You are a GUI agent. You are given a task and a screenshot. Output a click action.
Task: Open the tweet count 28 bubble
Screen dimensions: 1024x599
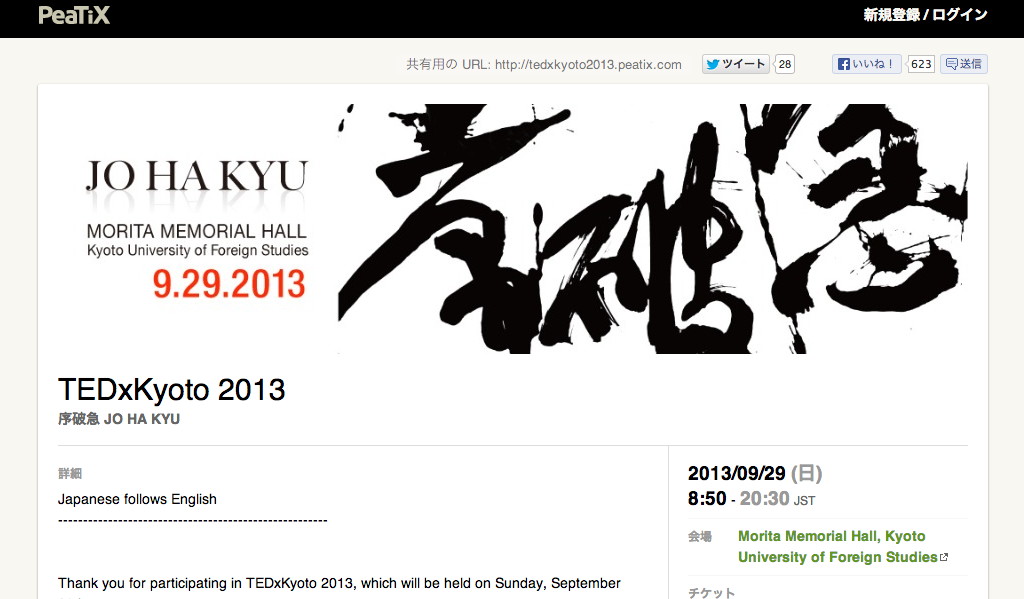click(784, 64)
